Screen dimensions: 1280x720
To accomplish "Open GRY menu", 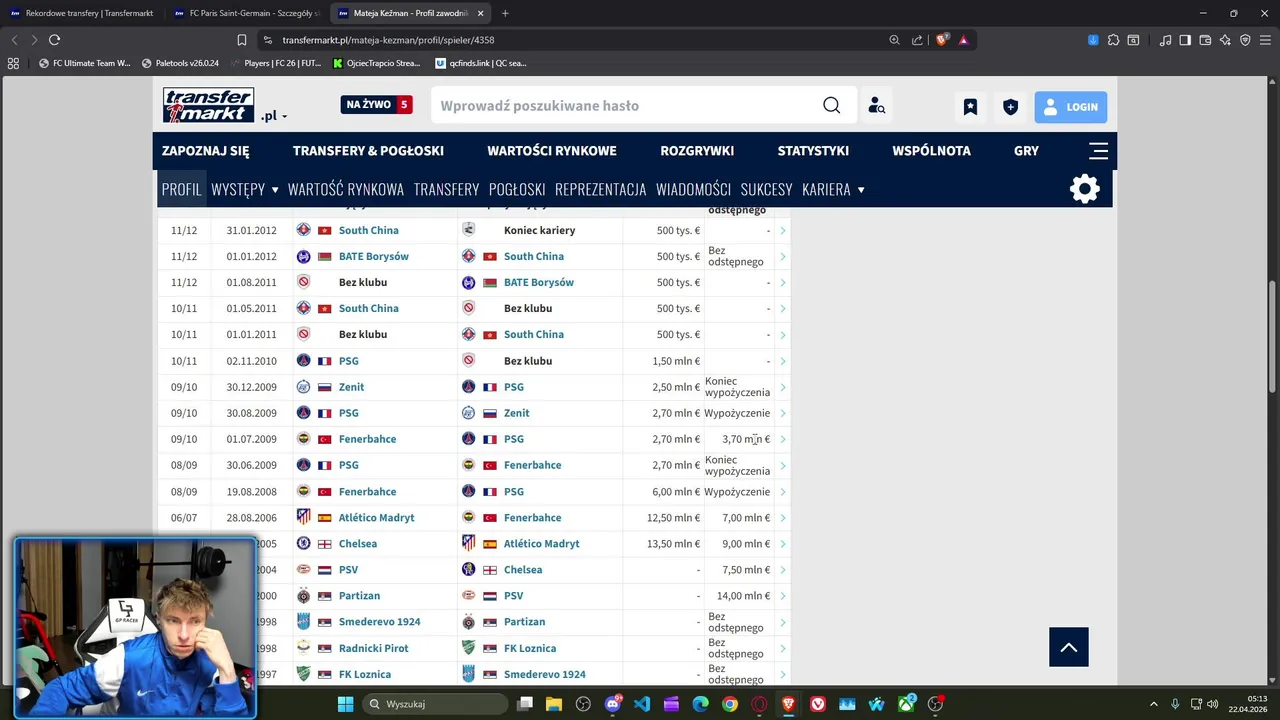I will 1026,151.
